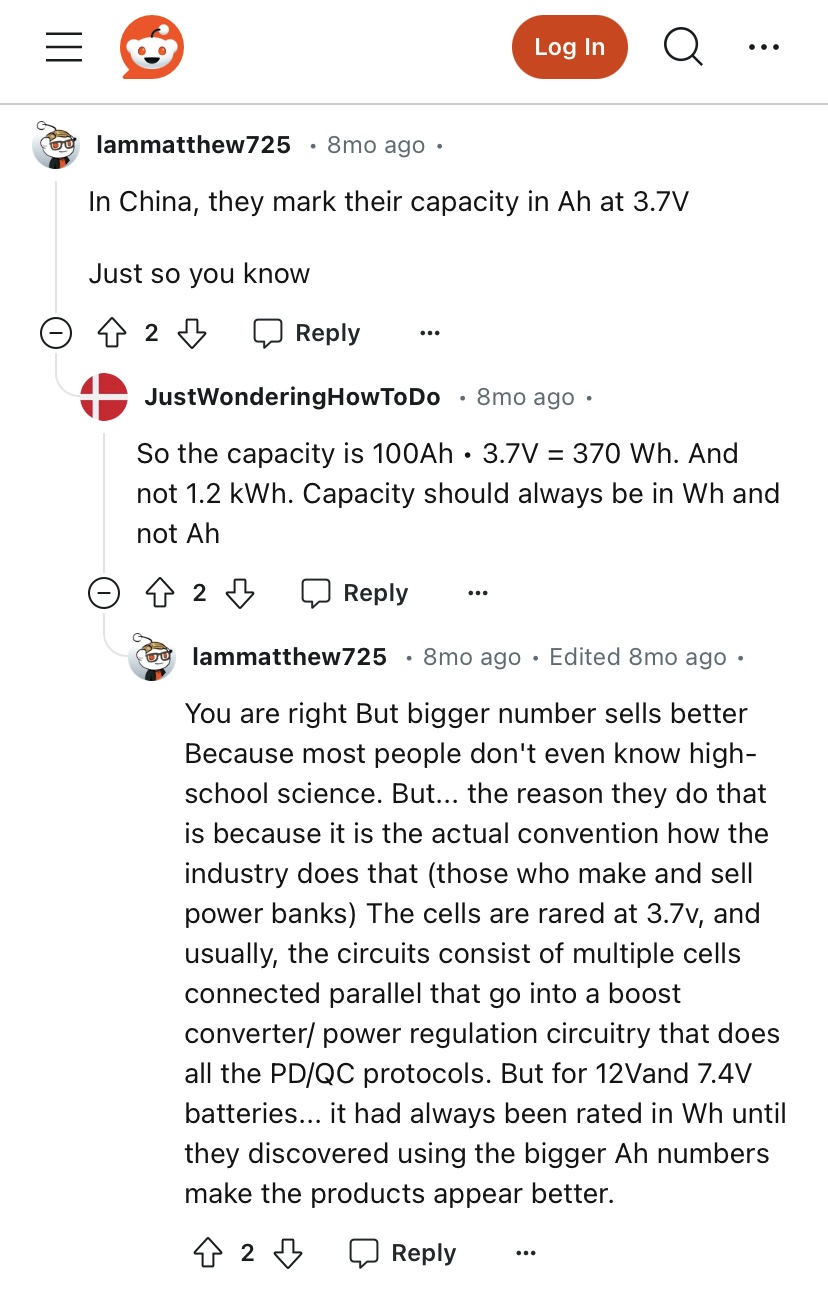Click JustWonderingHowToDo's Danish flag avatar
Screen dimensions: 828x1301
click(x=104, y=397)
